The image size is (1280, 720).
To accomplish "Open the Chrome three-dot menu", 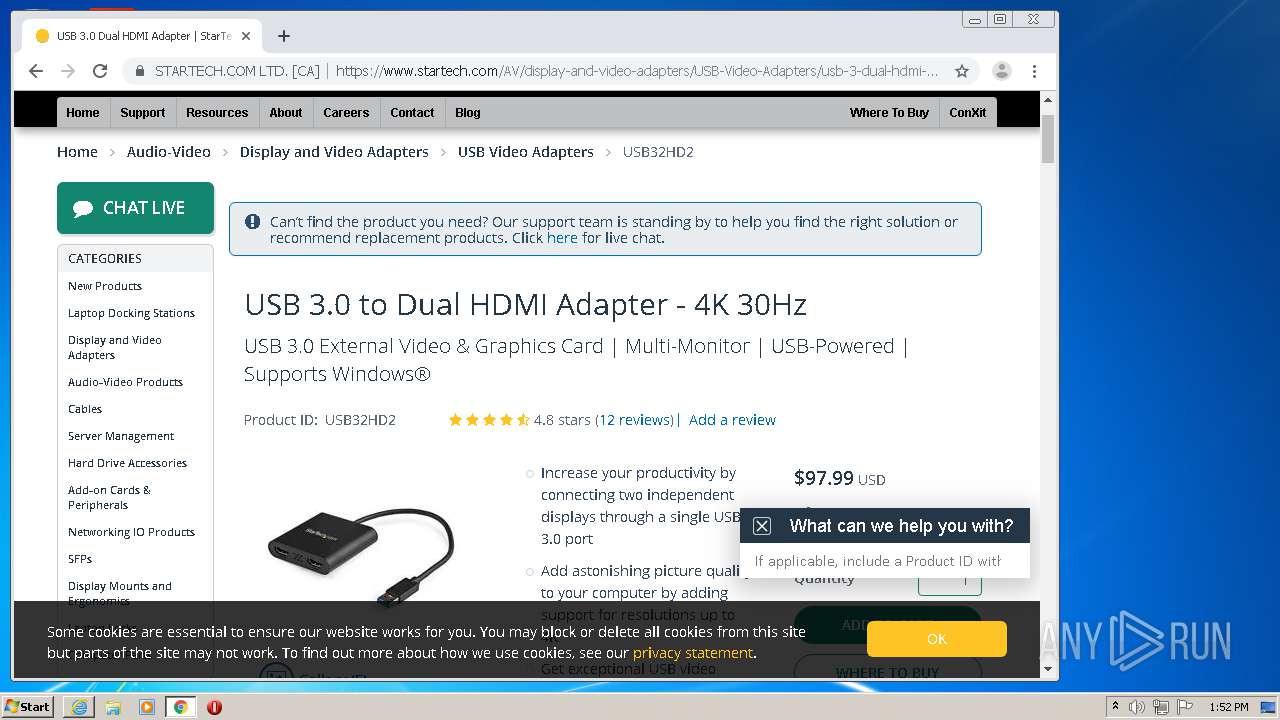I will click(1034, 71).
